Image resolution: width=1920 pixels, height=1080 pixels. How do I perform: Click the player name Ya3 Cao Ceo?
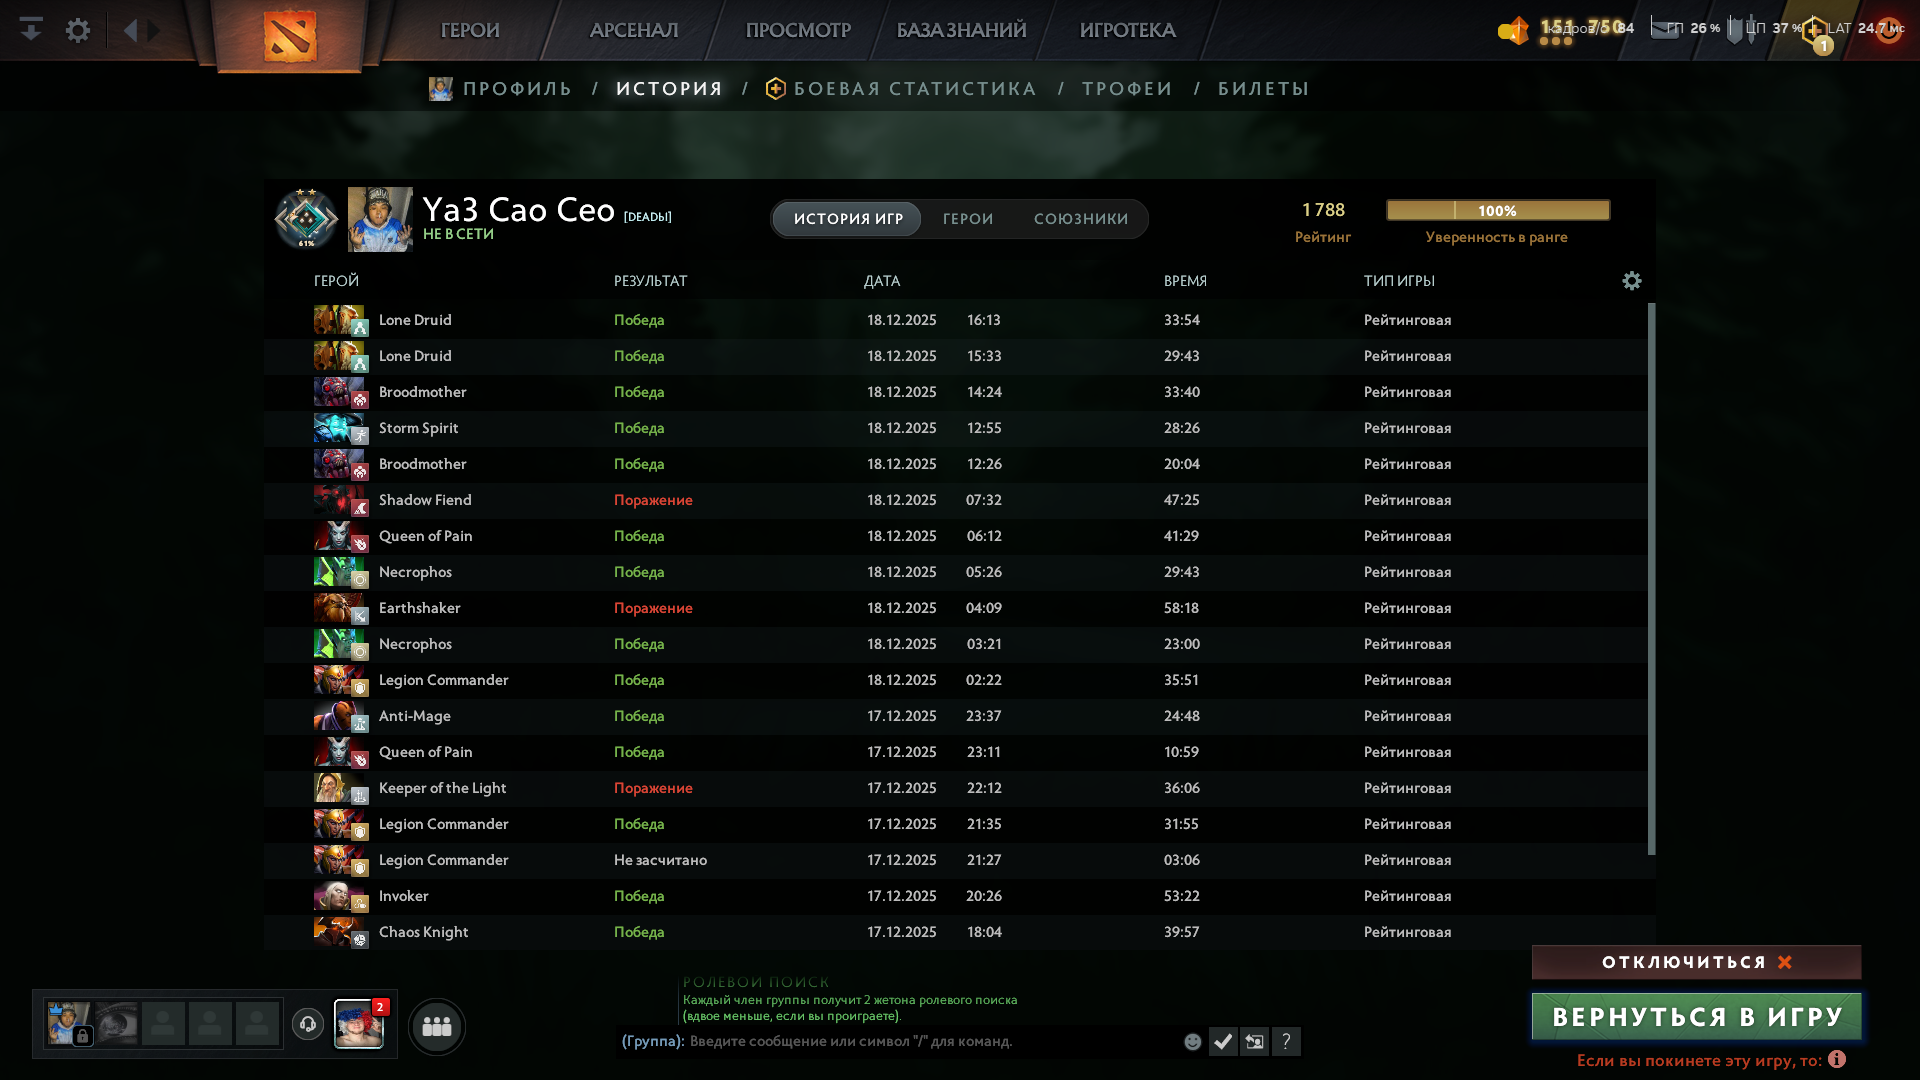click(x=518, y=210)
